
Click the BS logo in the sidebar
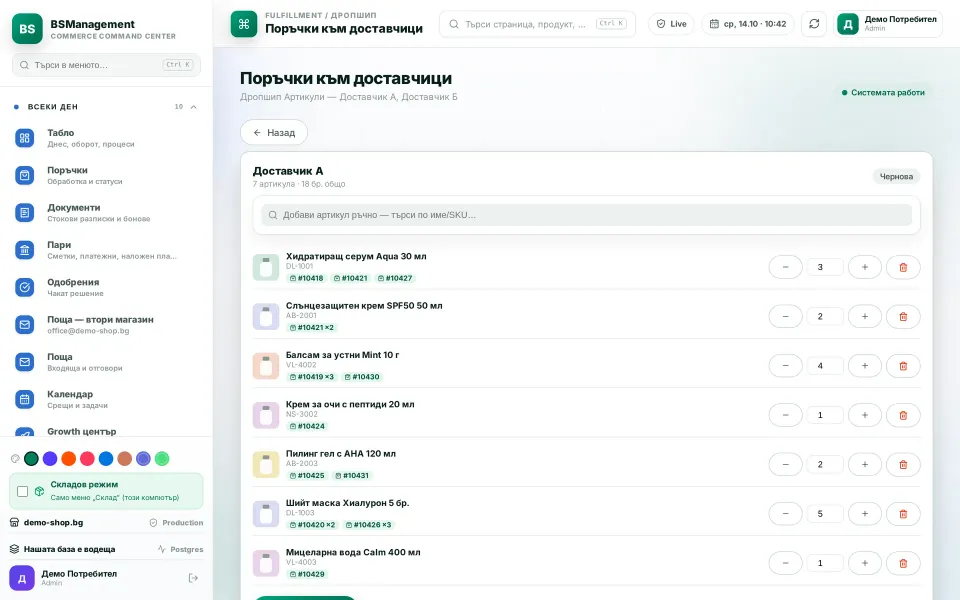click(27, 29)
